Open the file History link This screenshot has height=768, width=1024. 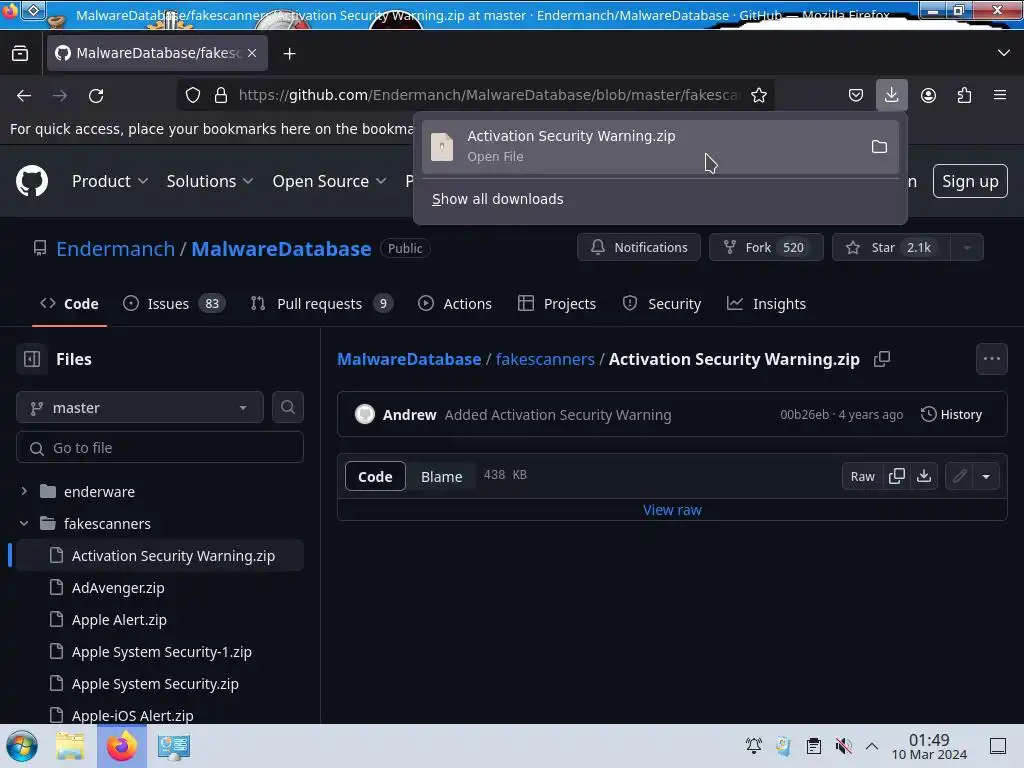[951, 415]
